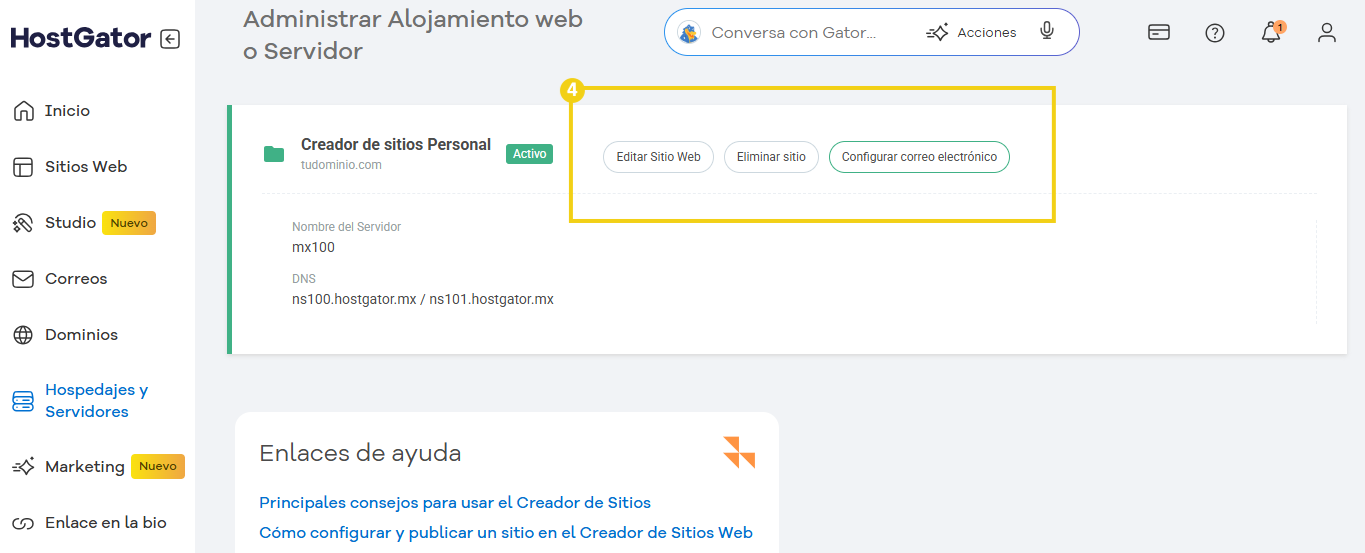
Task: Click the Enlace en la bio chain icon
Action: tap(23, 523)
